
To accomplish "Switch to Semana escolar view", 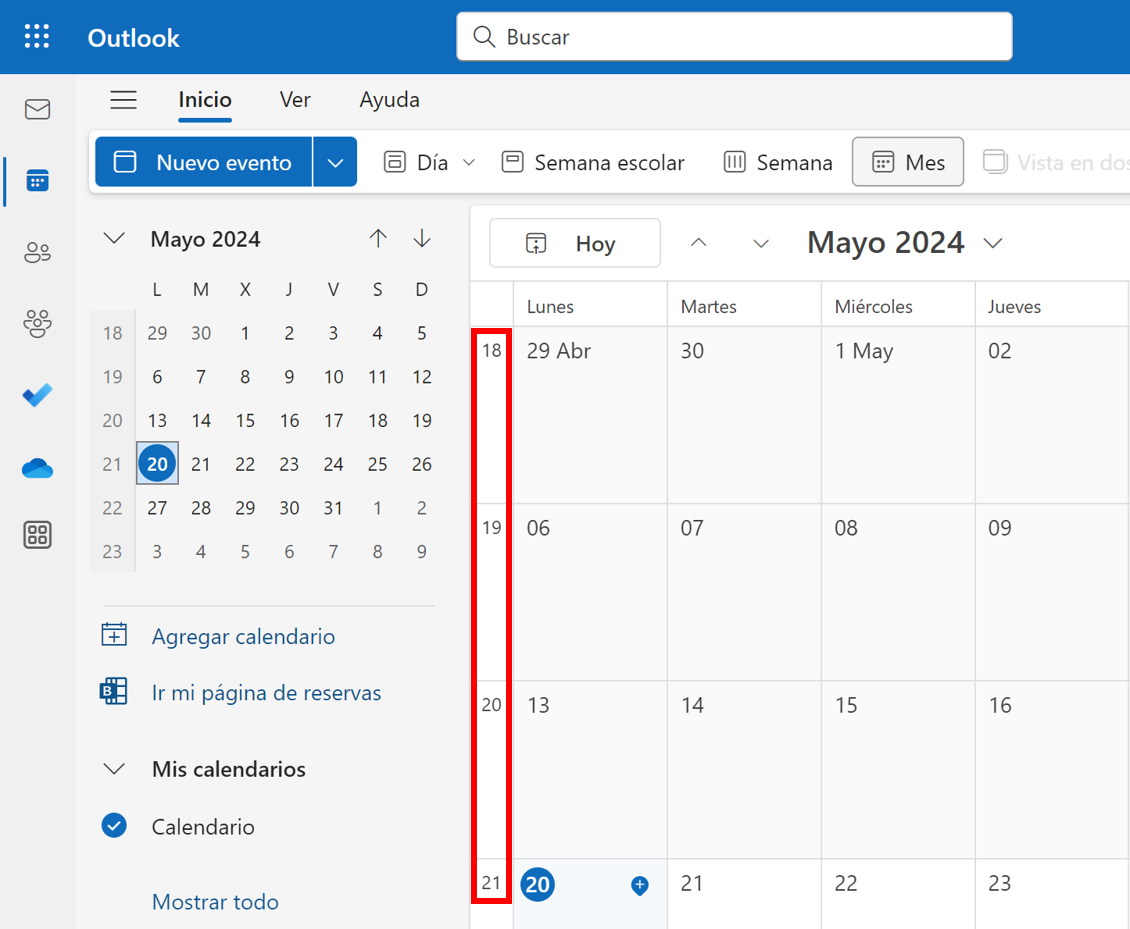I will [592, 162].
